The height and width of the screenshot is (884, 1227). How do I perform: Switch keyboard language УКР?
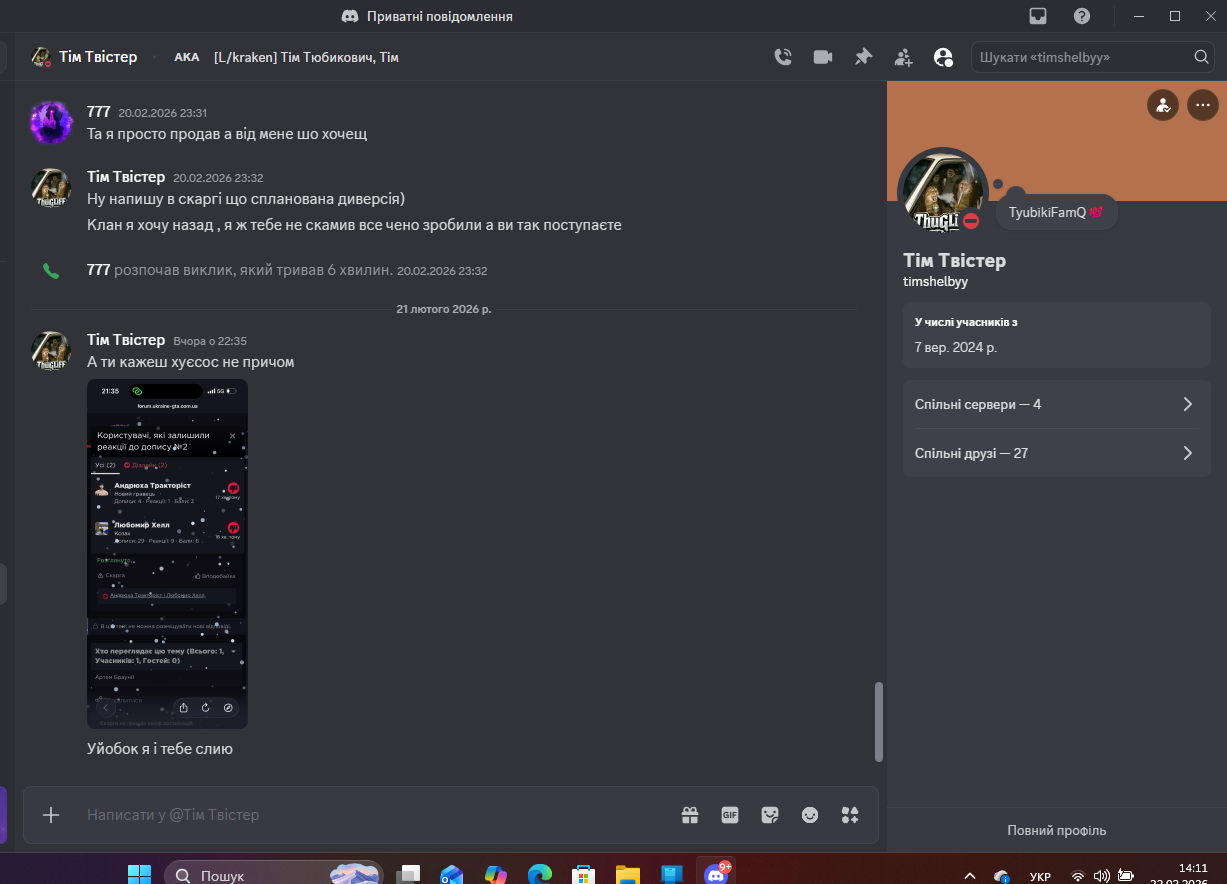(x=1040, y=877)
